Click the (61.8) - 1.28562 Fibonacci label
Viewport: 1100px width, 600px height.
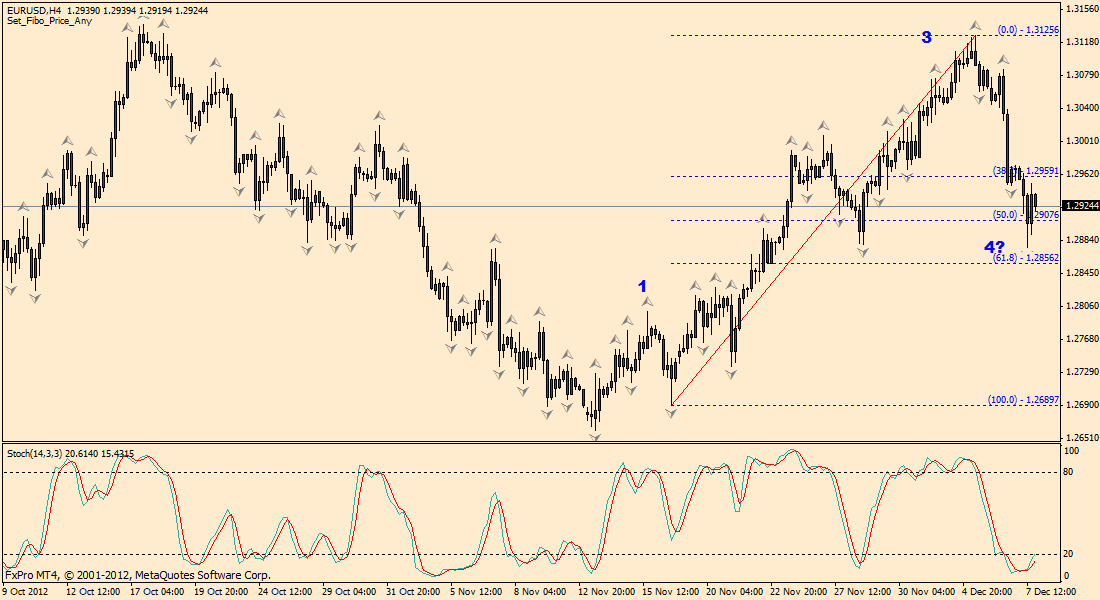[1026, 258]
